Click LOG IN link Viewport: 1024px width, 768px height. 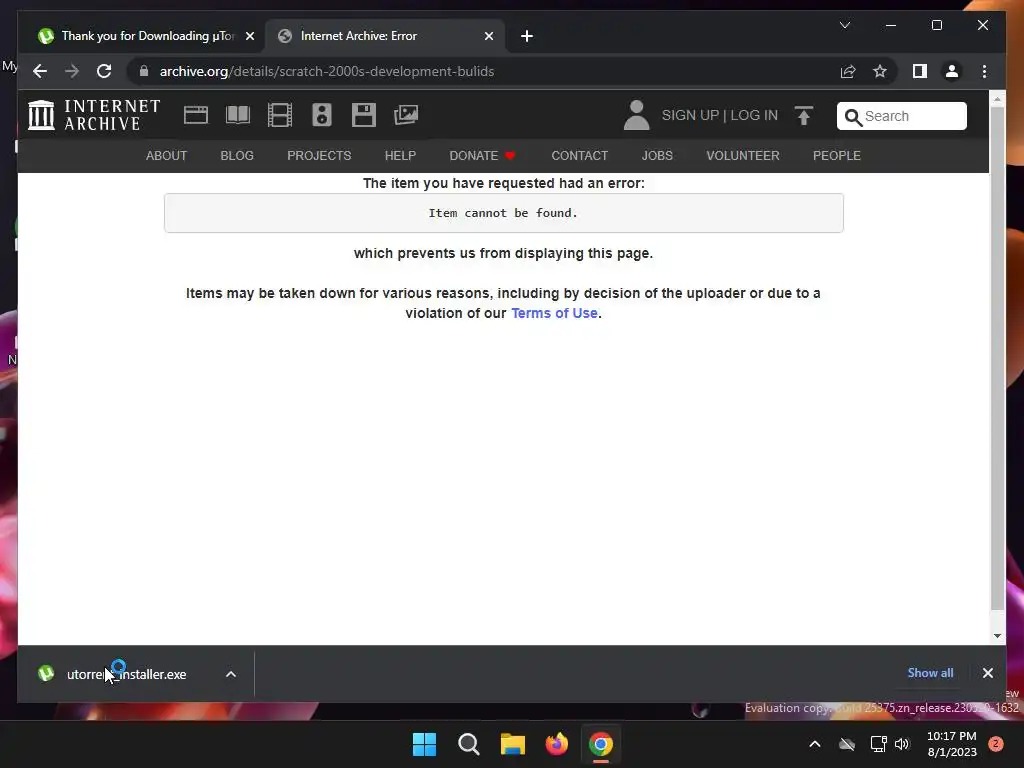(754, 116)
